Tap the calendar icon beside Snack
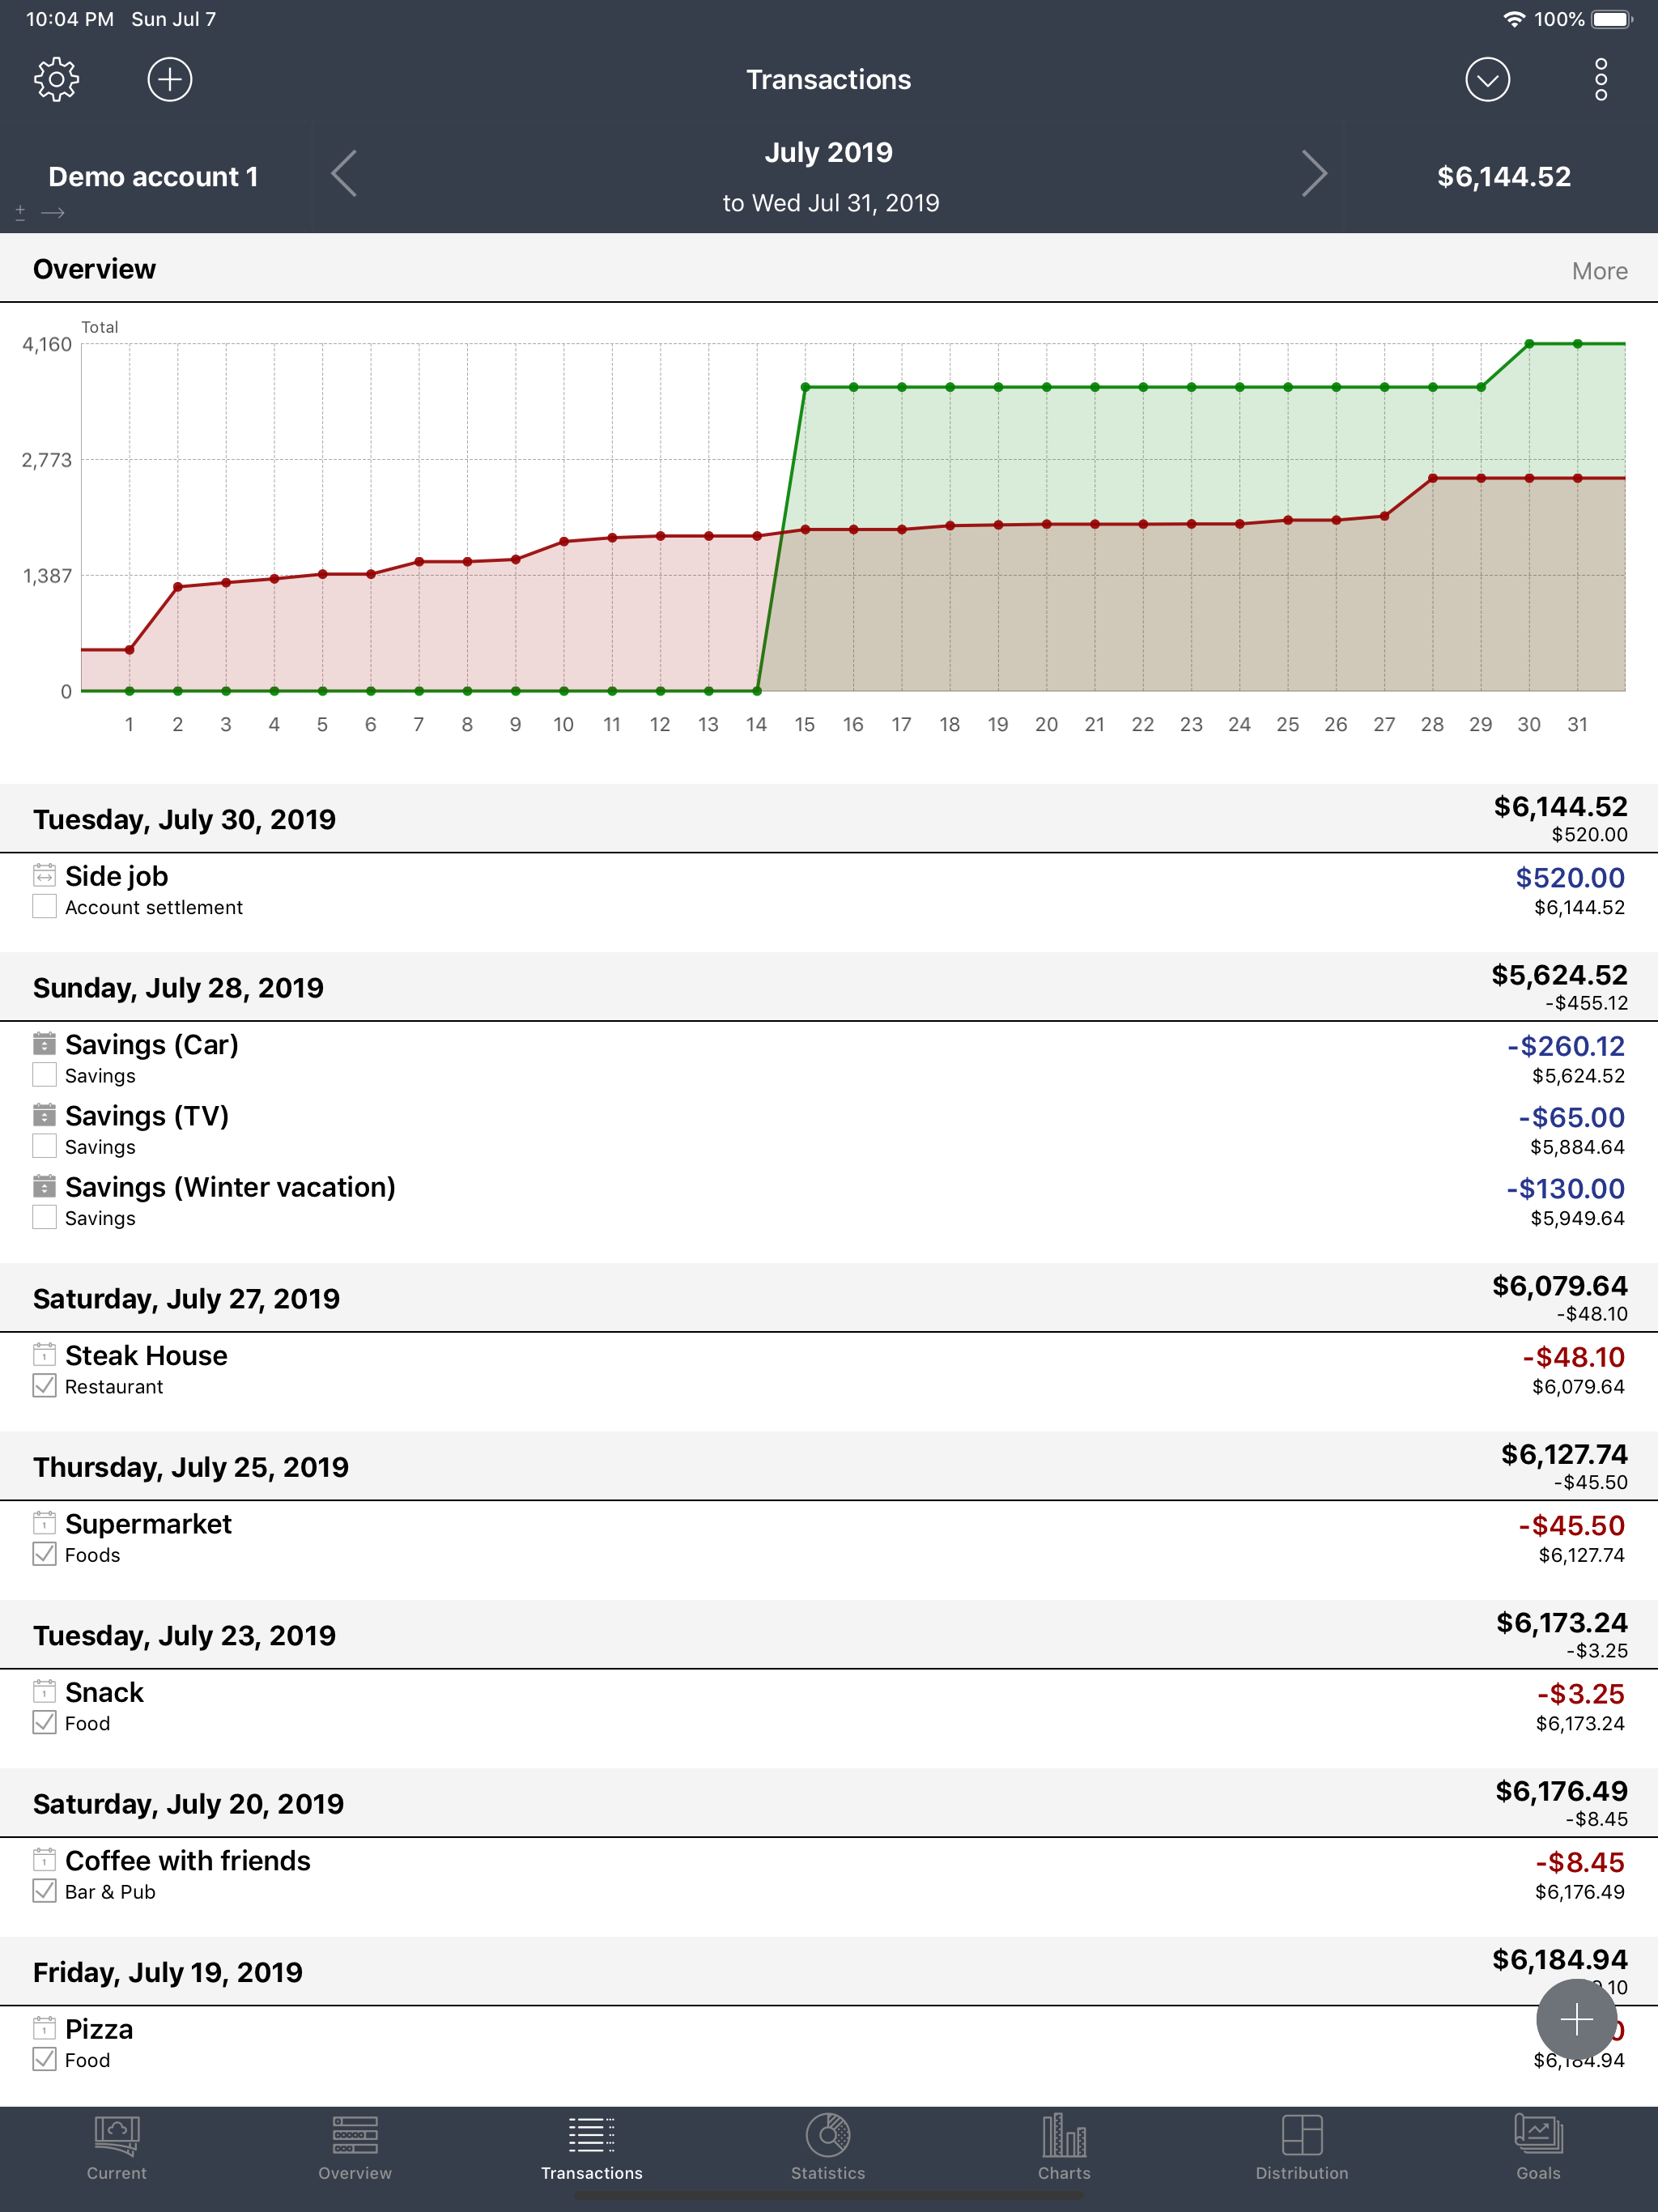 tap(44, 1690)
